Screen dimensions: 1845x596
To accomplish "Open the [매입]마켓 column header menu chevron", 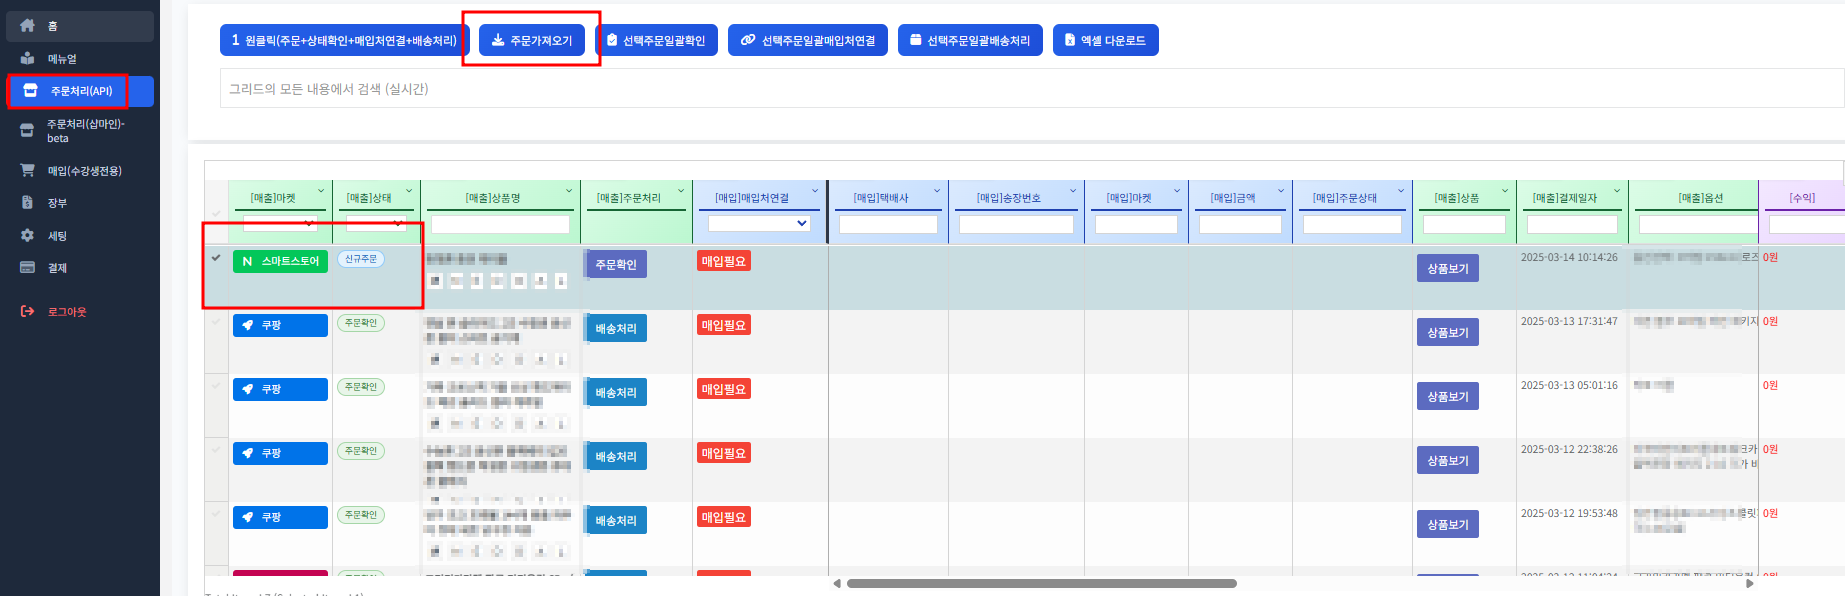I will [x=1177, y=191].
